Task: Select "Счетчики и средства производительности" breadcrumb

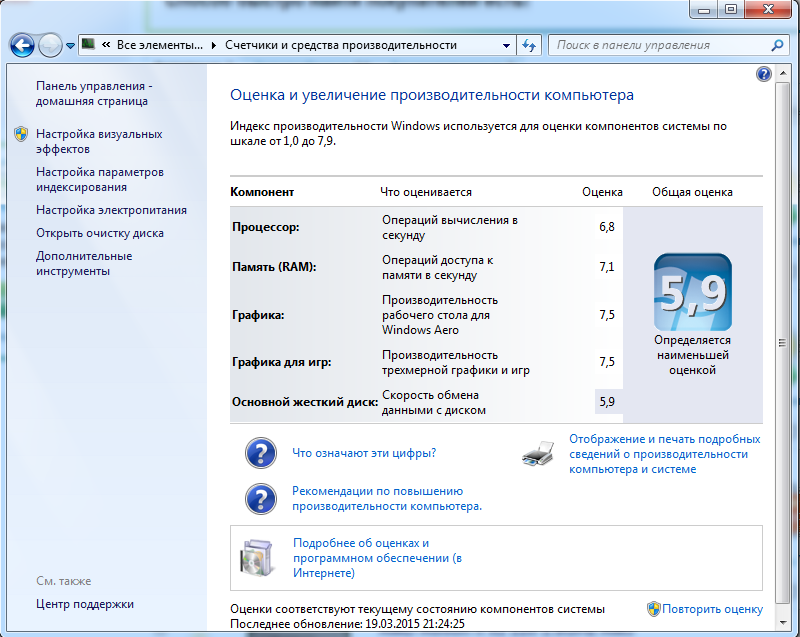Action: 340,45
